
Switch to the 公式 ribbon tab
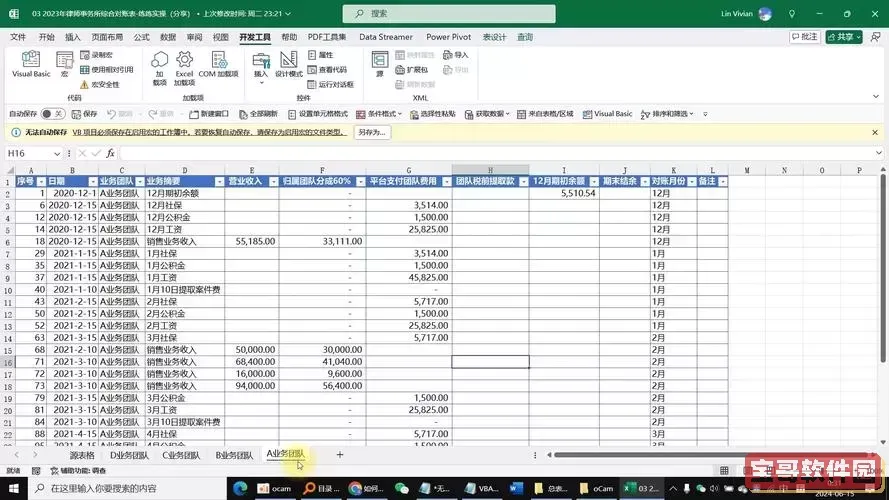(x=141, y=37)
